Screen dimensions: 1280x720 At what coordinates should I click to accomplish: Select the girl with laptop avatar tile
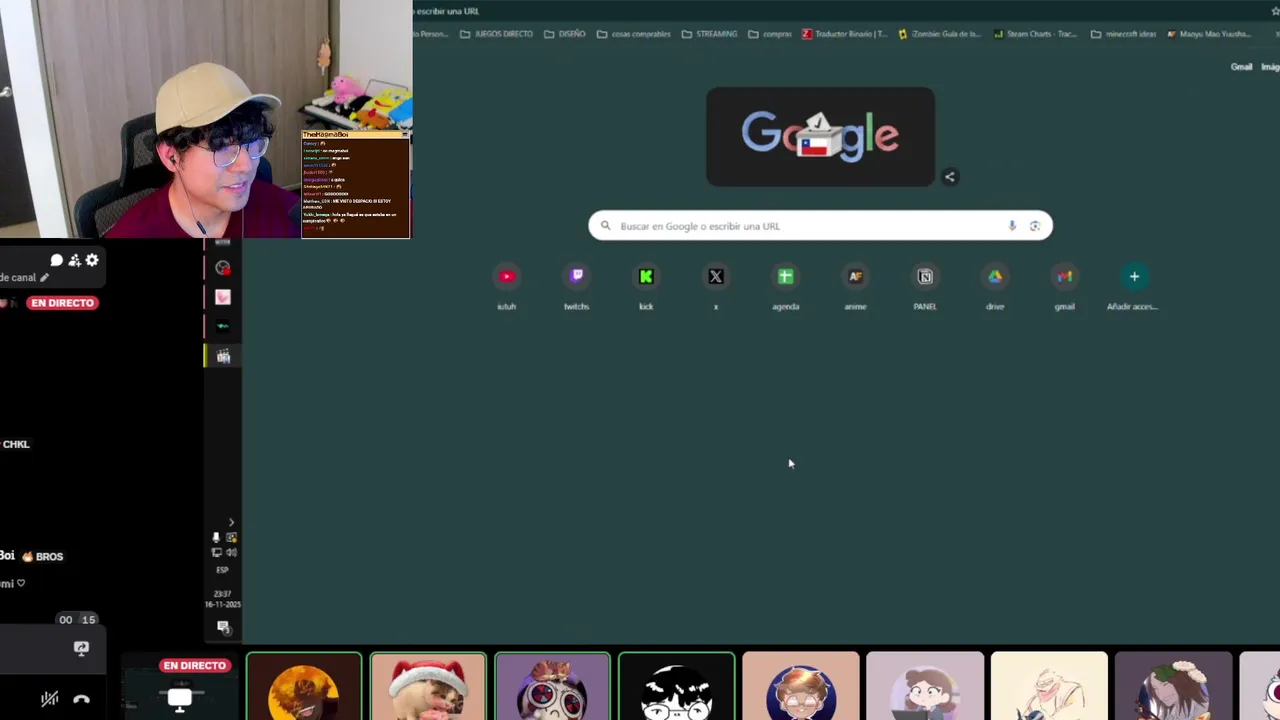[x=925, y=687]
